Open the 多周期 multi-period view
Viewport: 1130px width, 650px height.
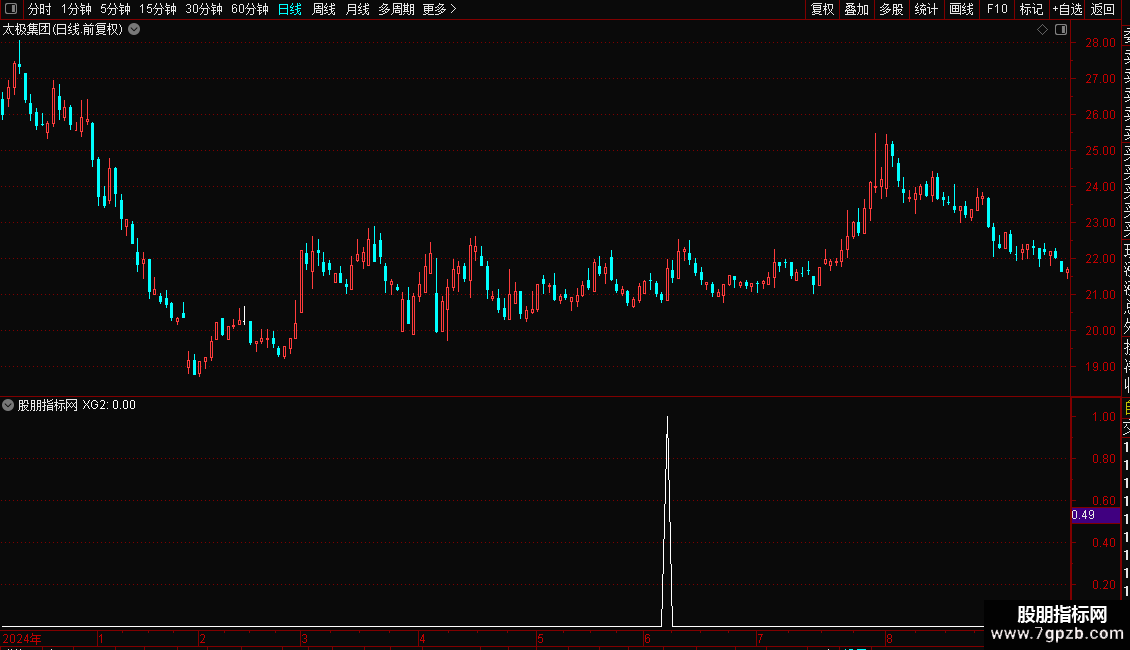point(396,9)
